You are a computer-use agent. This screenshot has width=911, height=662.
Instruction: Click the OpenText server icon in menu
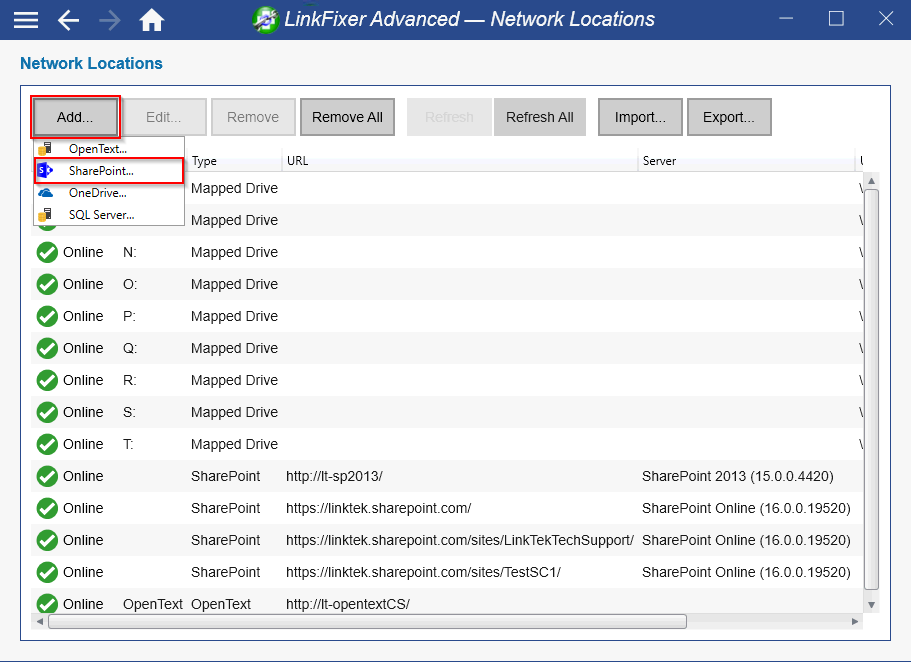click(x=45, y=149)
